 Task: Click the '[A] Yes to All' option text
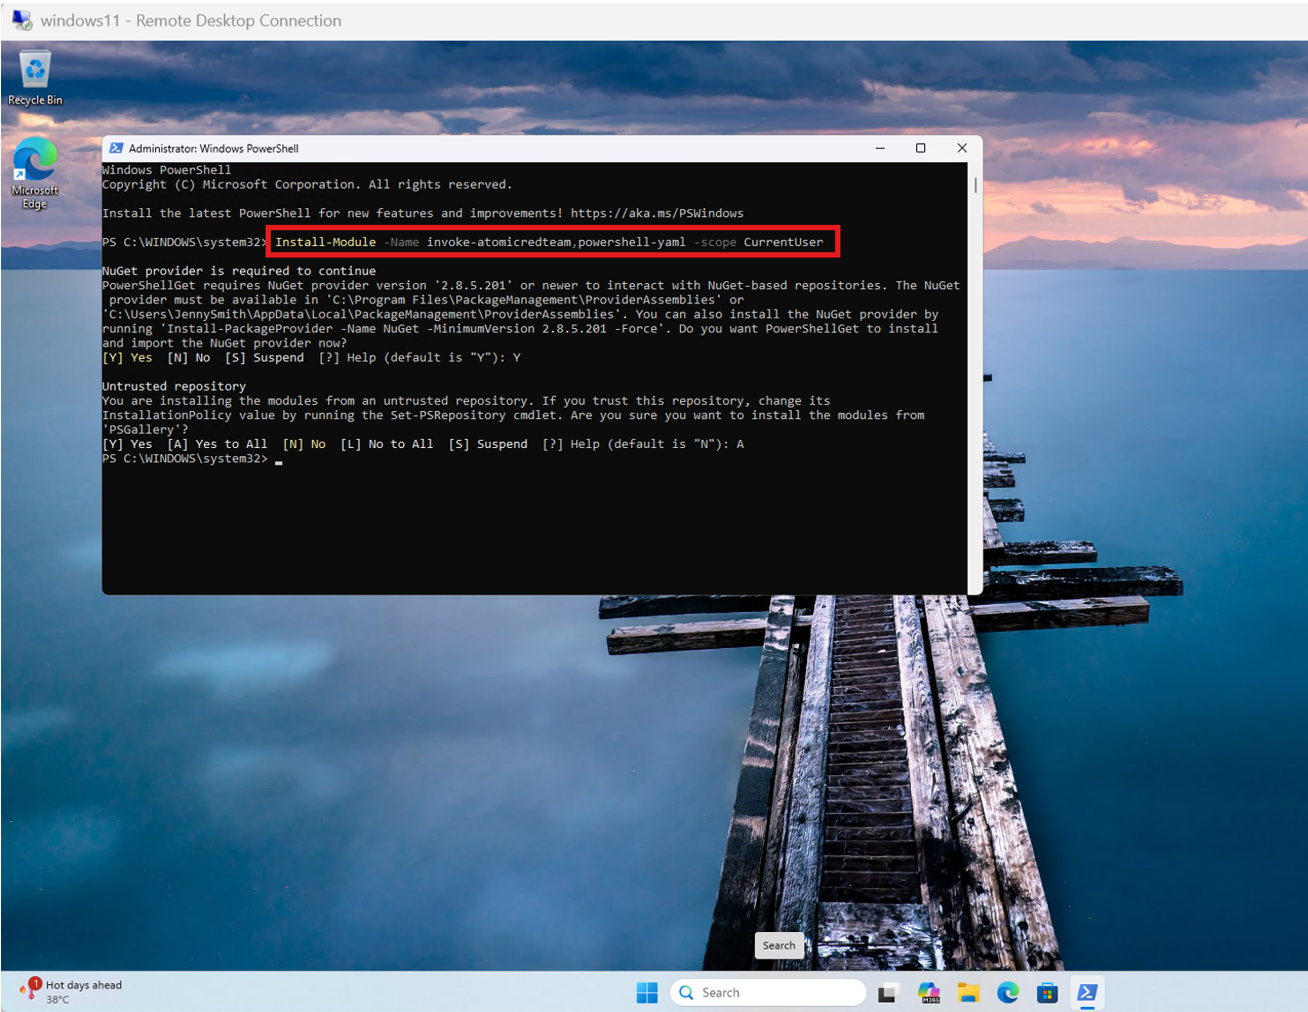click(x=217, y=444)
